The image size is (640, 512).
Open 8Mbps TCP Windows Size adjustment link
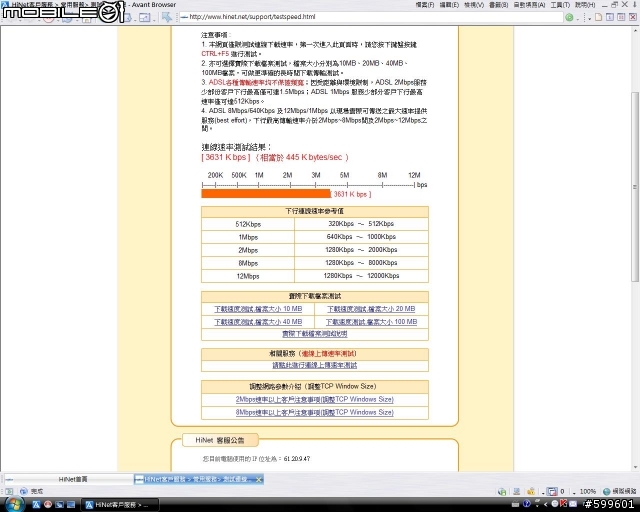[x=314, y=412]
